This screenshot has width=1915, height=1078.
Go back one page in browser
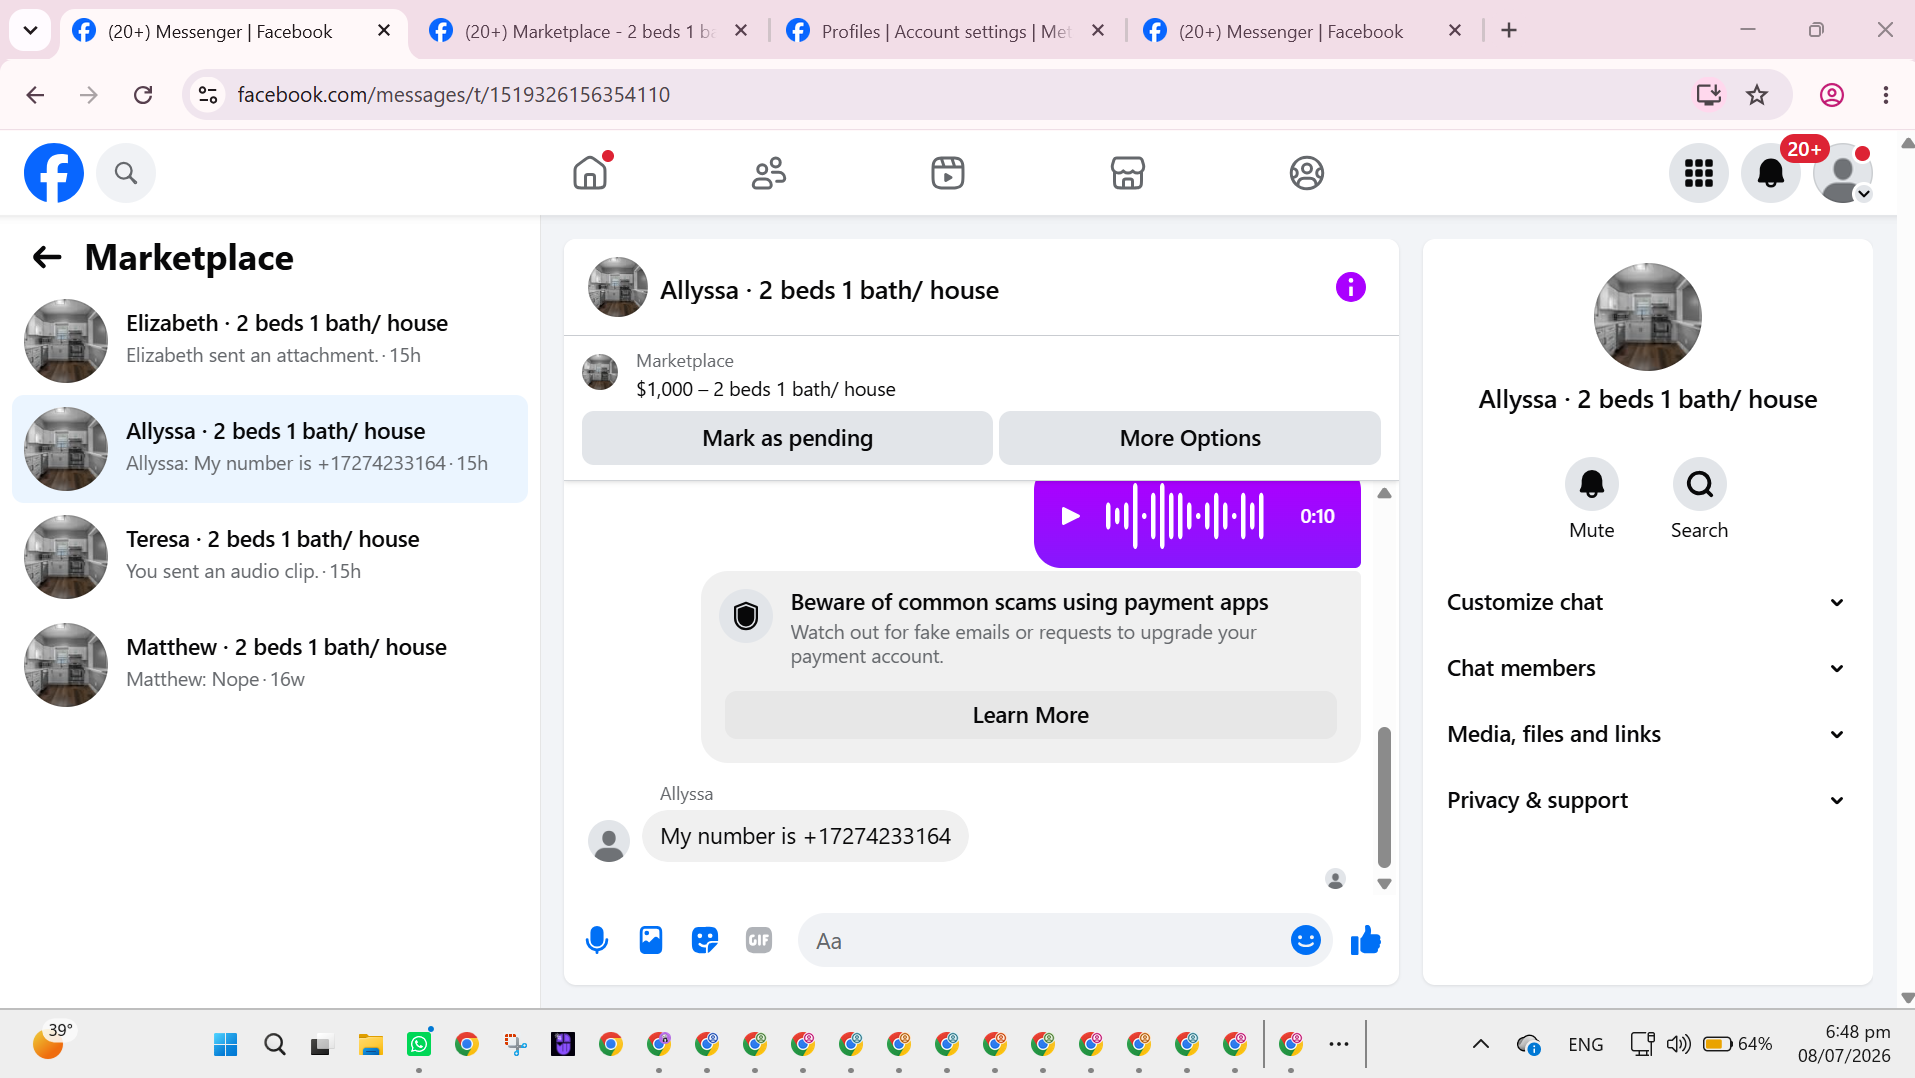[x=35, y=95]
